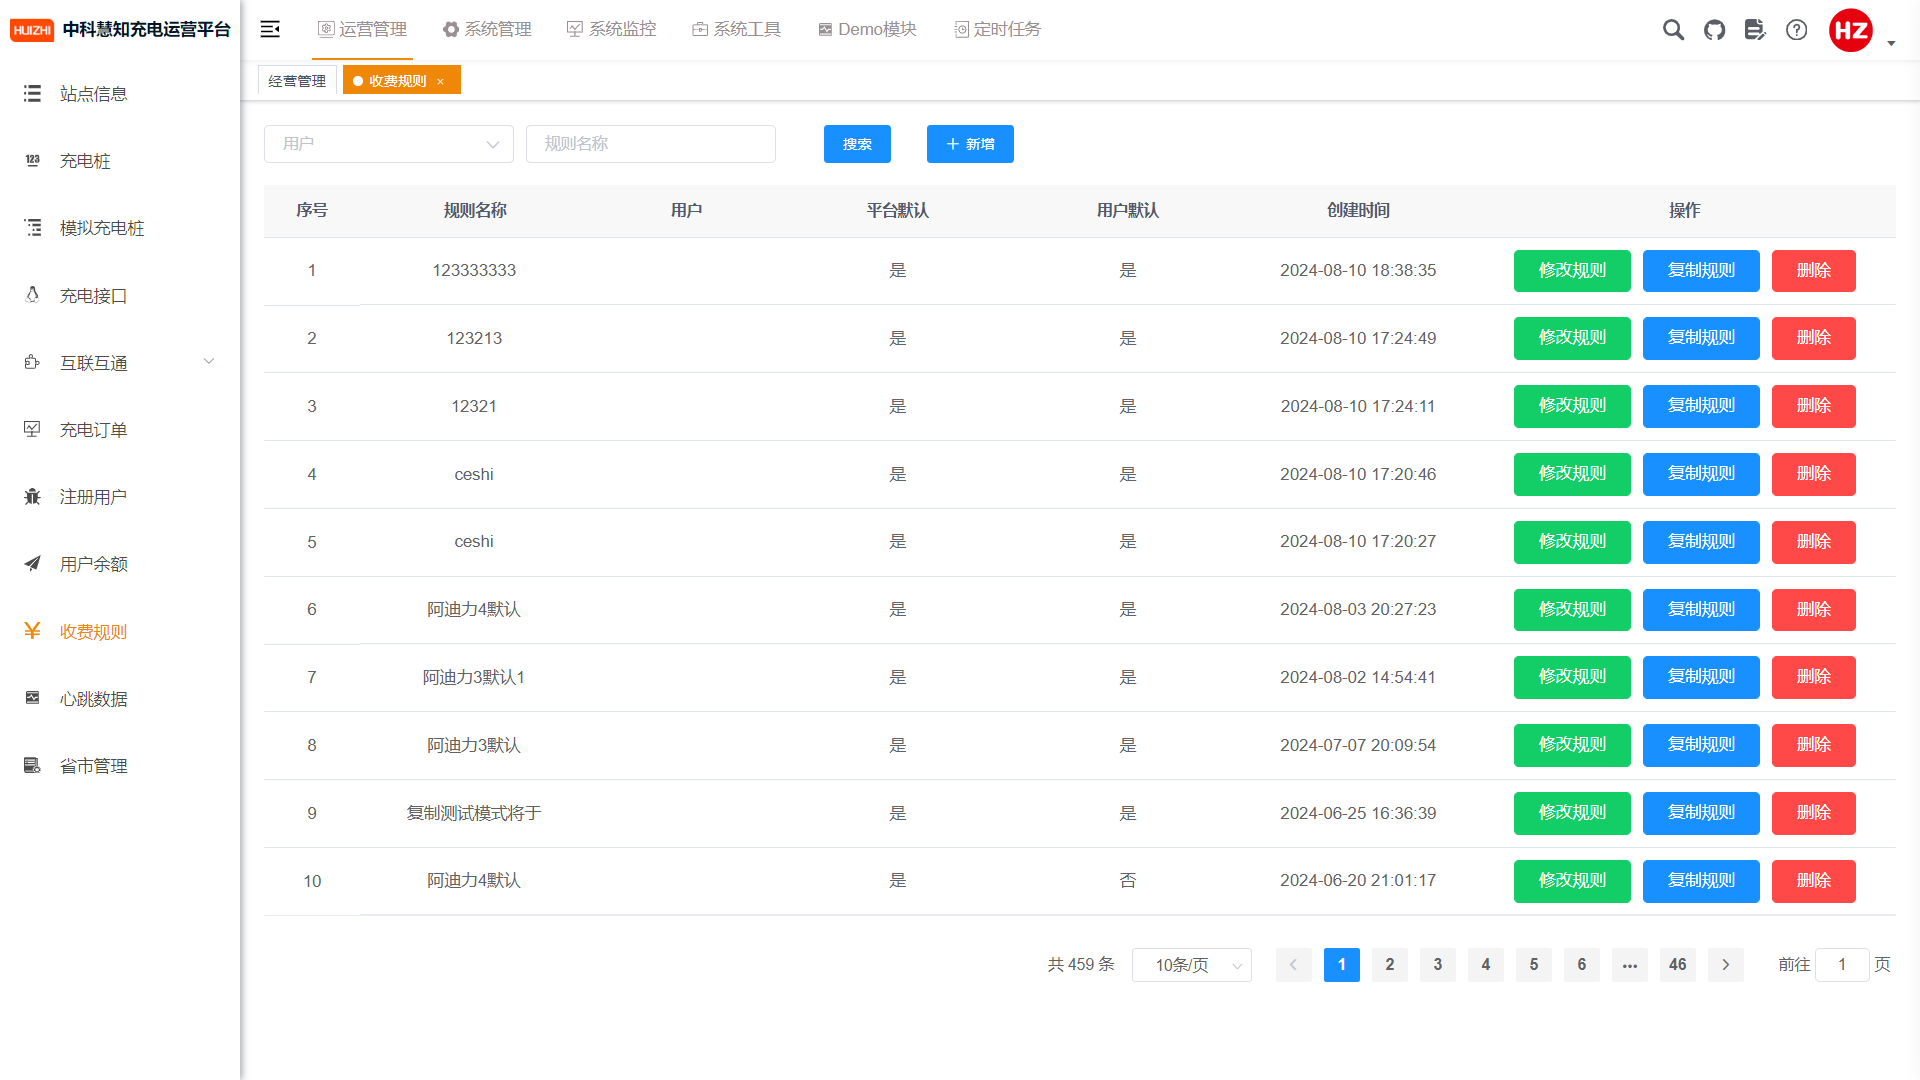Click the 2024-08-10 18:38:35 timestamp cell
This screenshot has height=1080, width=1920.
1358,271
